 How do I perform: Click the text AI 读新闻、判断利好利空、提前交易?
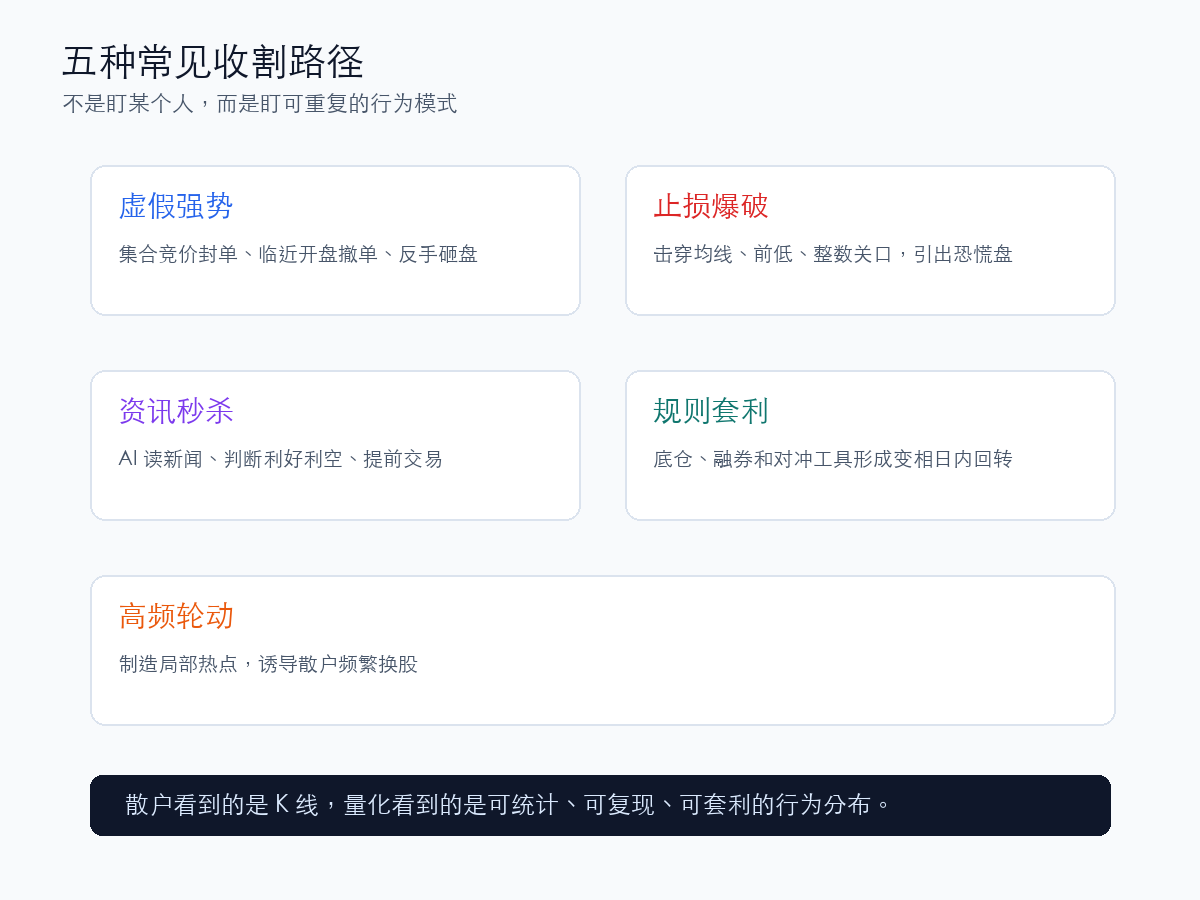[280, 459]
